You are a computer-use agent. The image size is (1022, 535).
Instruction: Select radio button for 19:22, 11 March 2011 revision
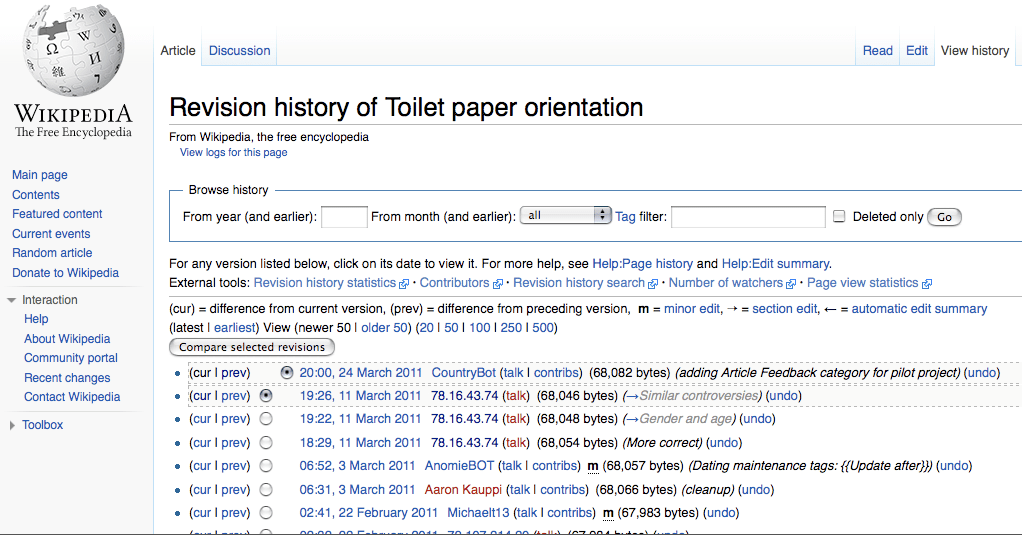click(266, 419)
